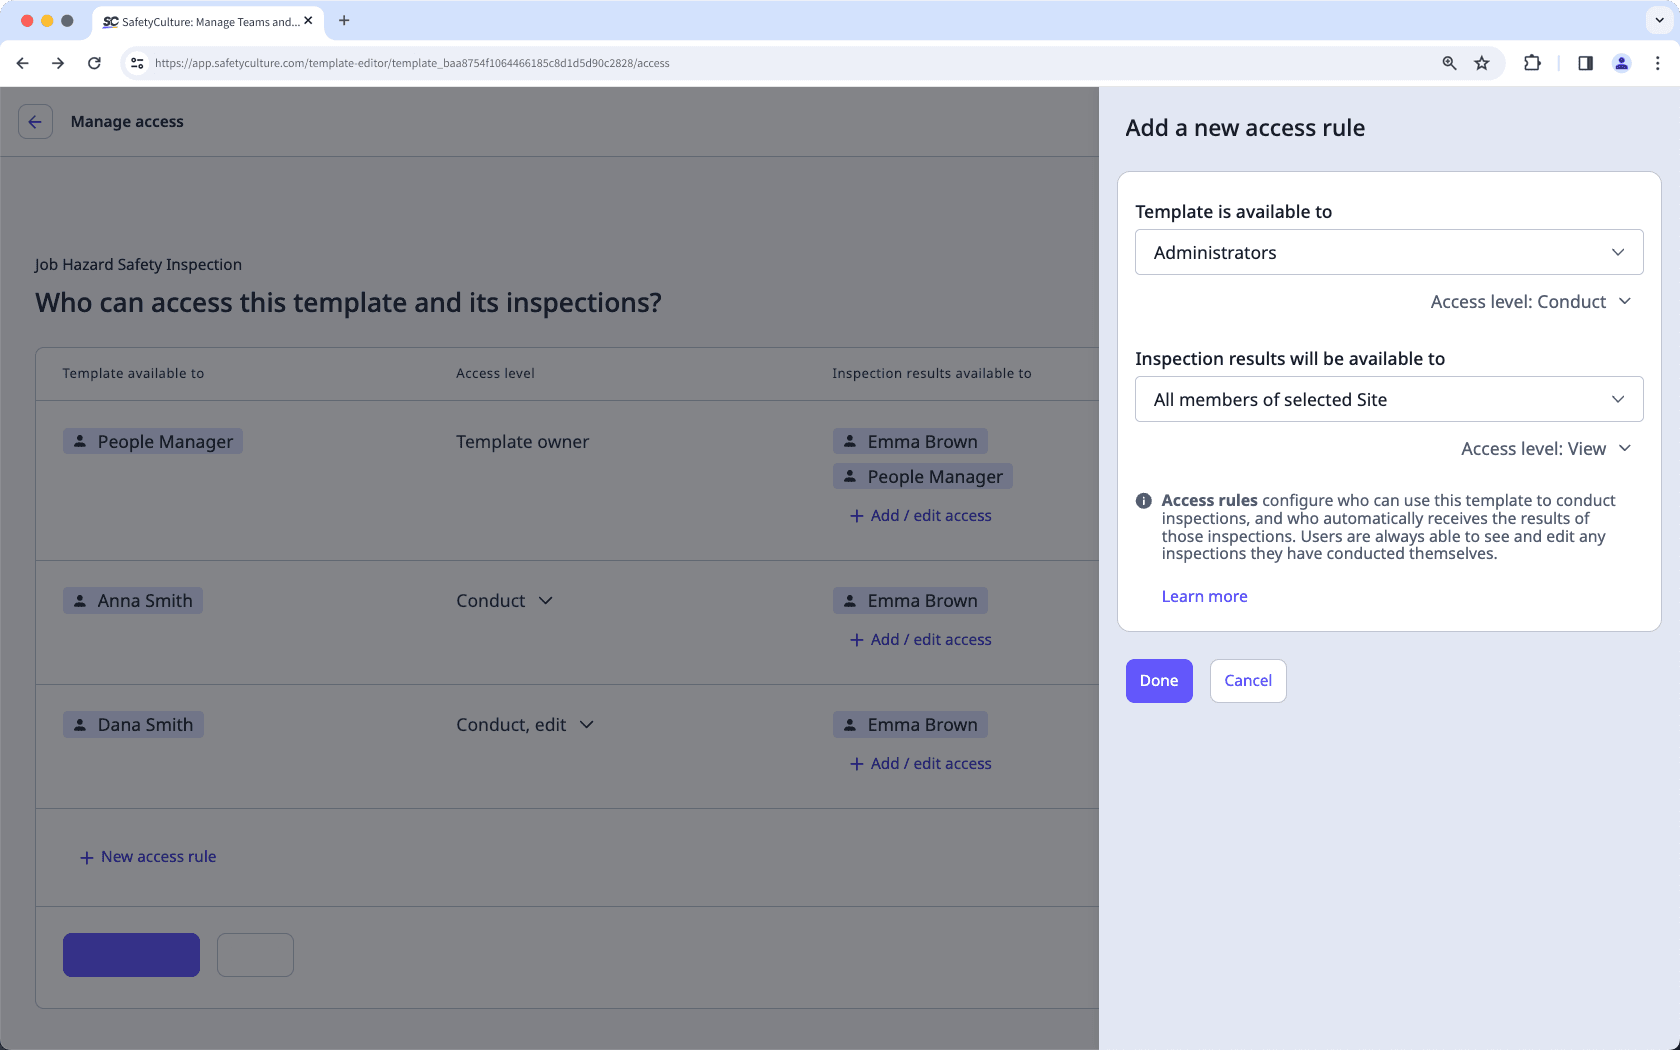Click the Done button
Screen dimensions: 1680x1050
pos(1158,681)
